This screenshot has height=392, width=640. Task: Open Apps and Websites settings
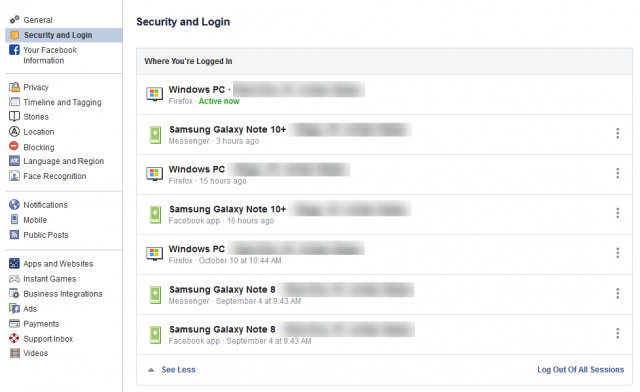pyautogui.click(x=58, y=264)
